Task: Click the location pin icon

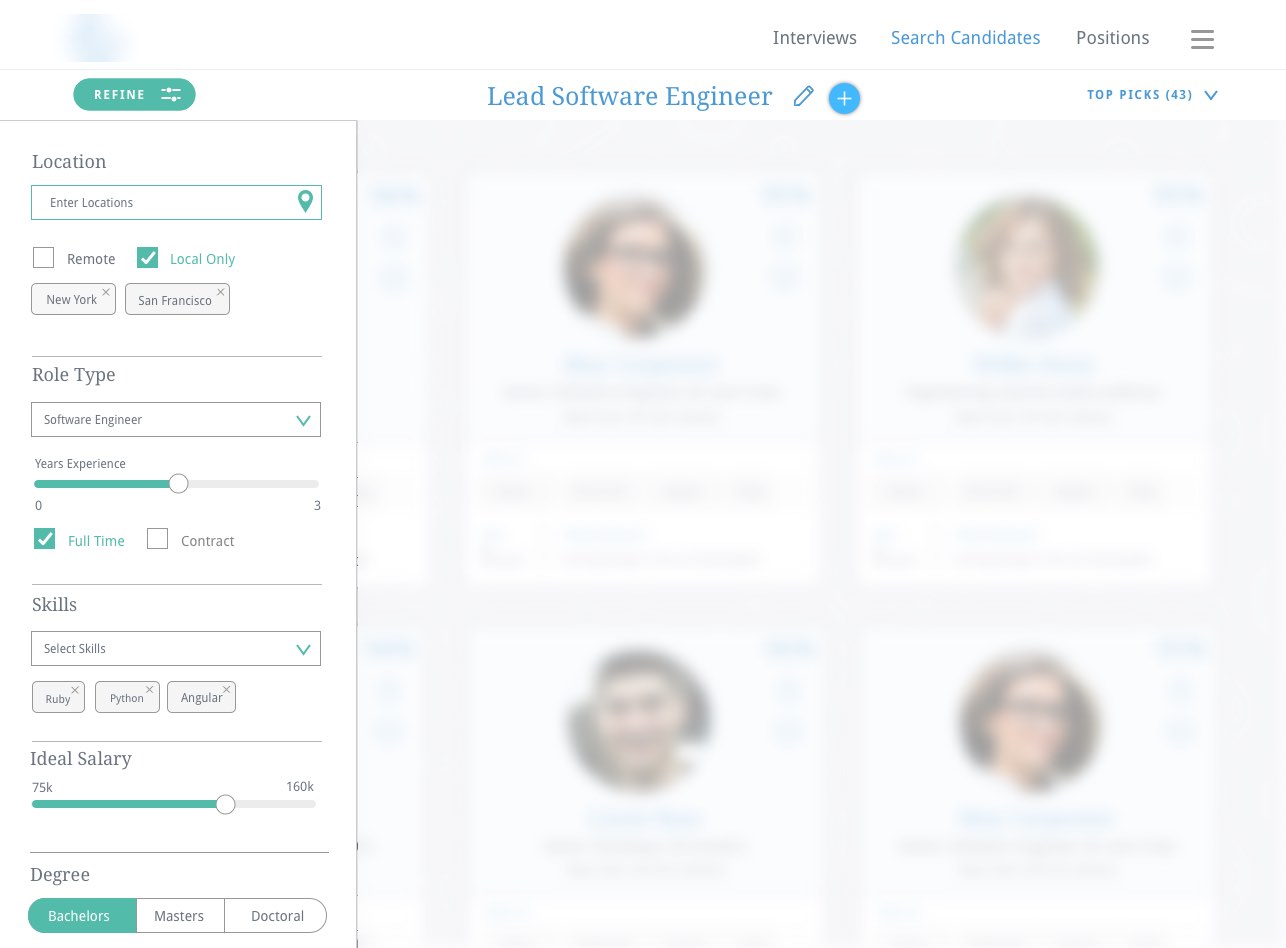Action: pyautogui.click(x=306, y=202)
